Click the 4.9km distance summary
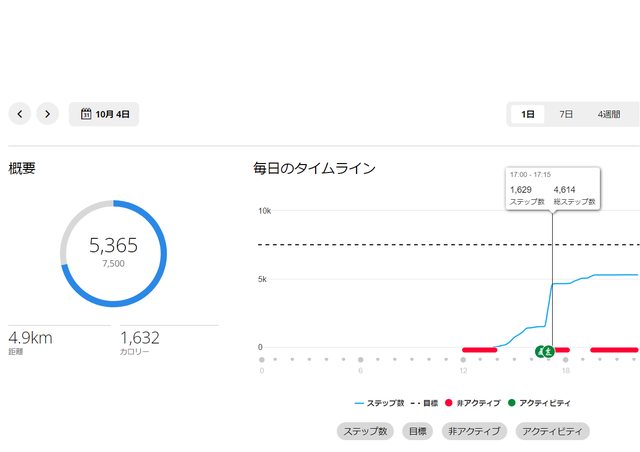The width and height of the screenshot is (640, 452). coord(30,340)
